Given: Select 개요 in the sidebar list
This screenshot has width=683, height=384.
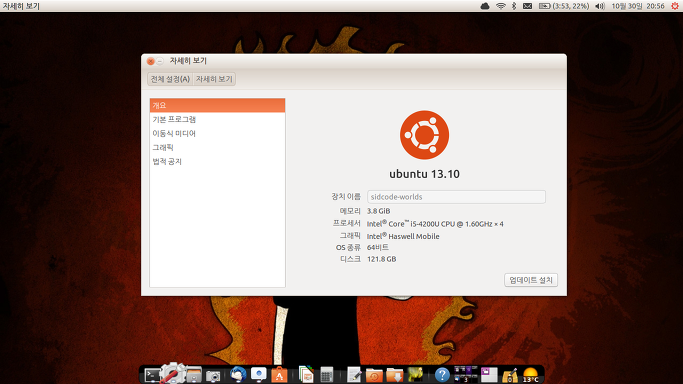Looking at the screenshot, I should pos(217,105).
